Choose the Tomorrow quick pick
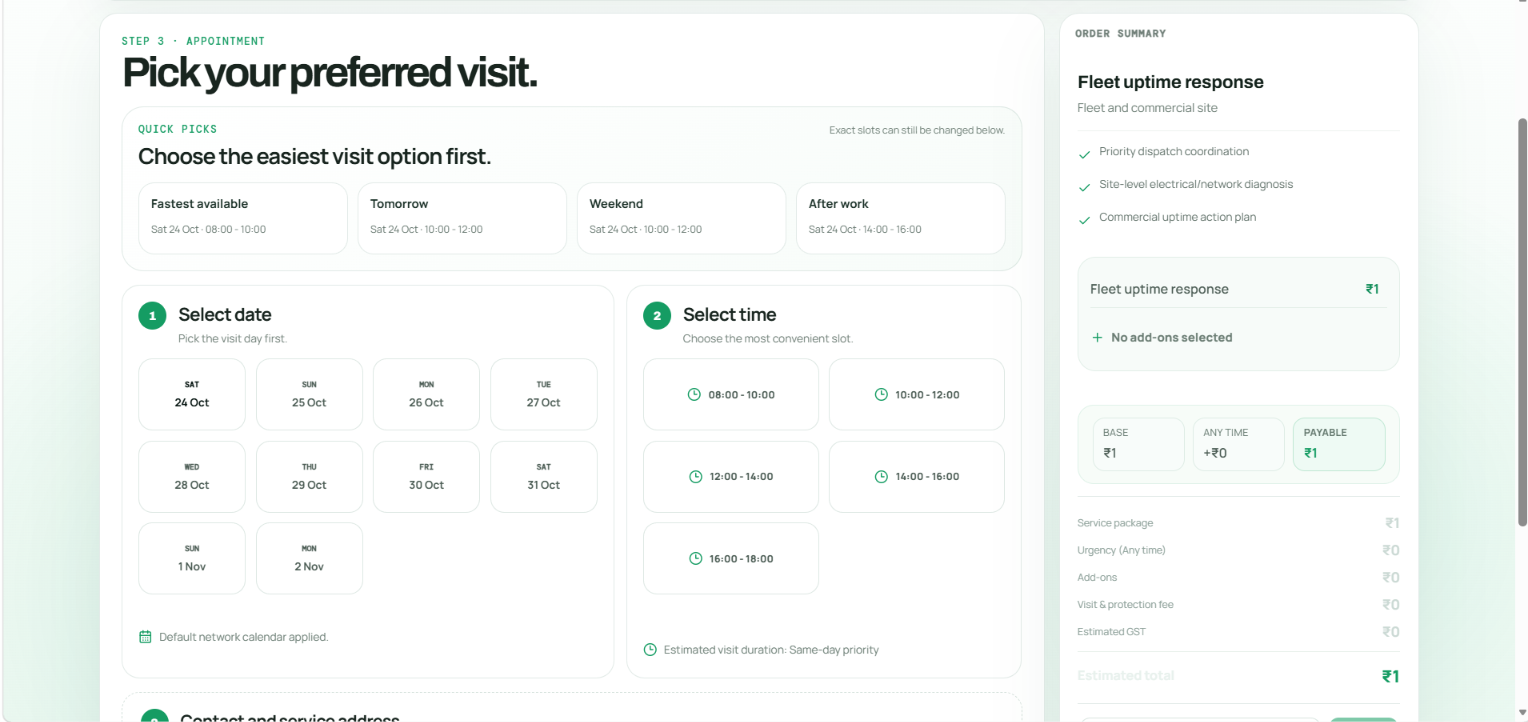This screenshot has height=722, width=1528. click(x=462, y=218)
